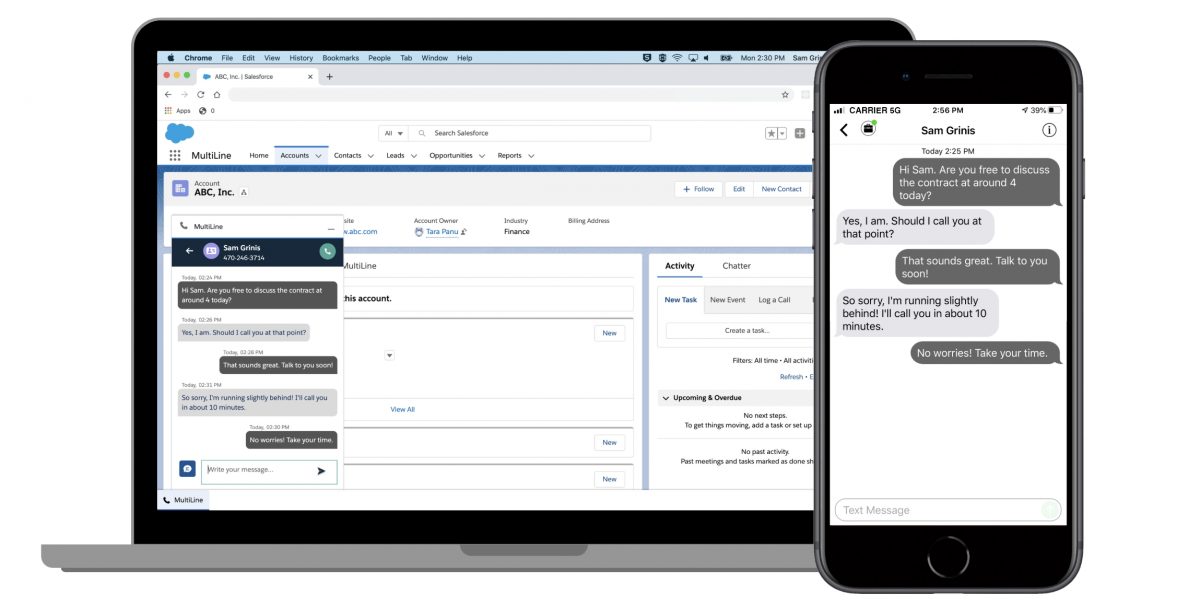Screen dimensions: 1200x607
Task: Go back with Chrome back arrow
Action: [x=168, y=94]
